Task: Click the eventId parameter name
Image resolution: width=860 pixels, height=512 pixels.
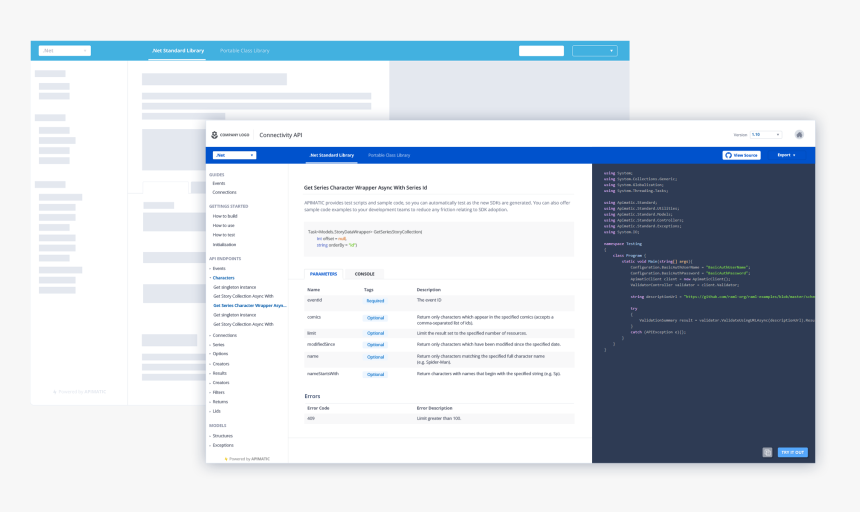Action: [x=314, y=300]
